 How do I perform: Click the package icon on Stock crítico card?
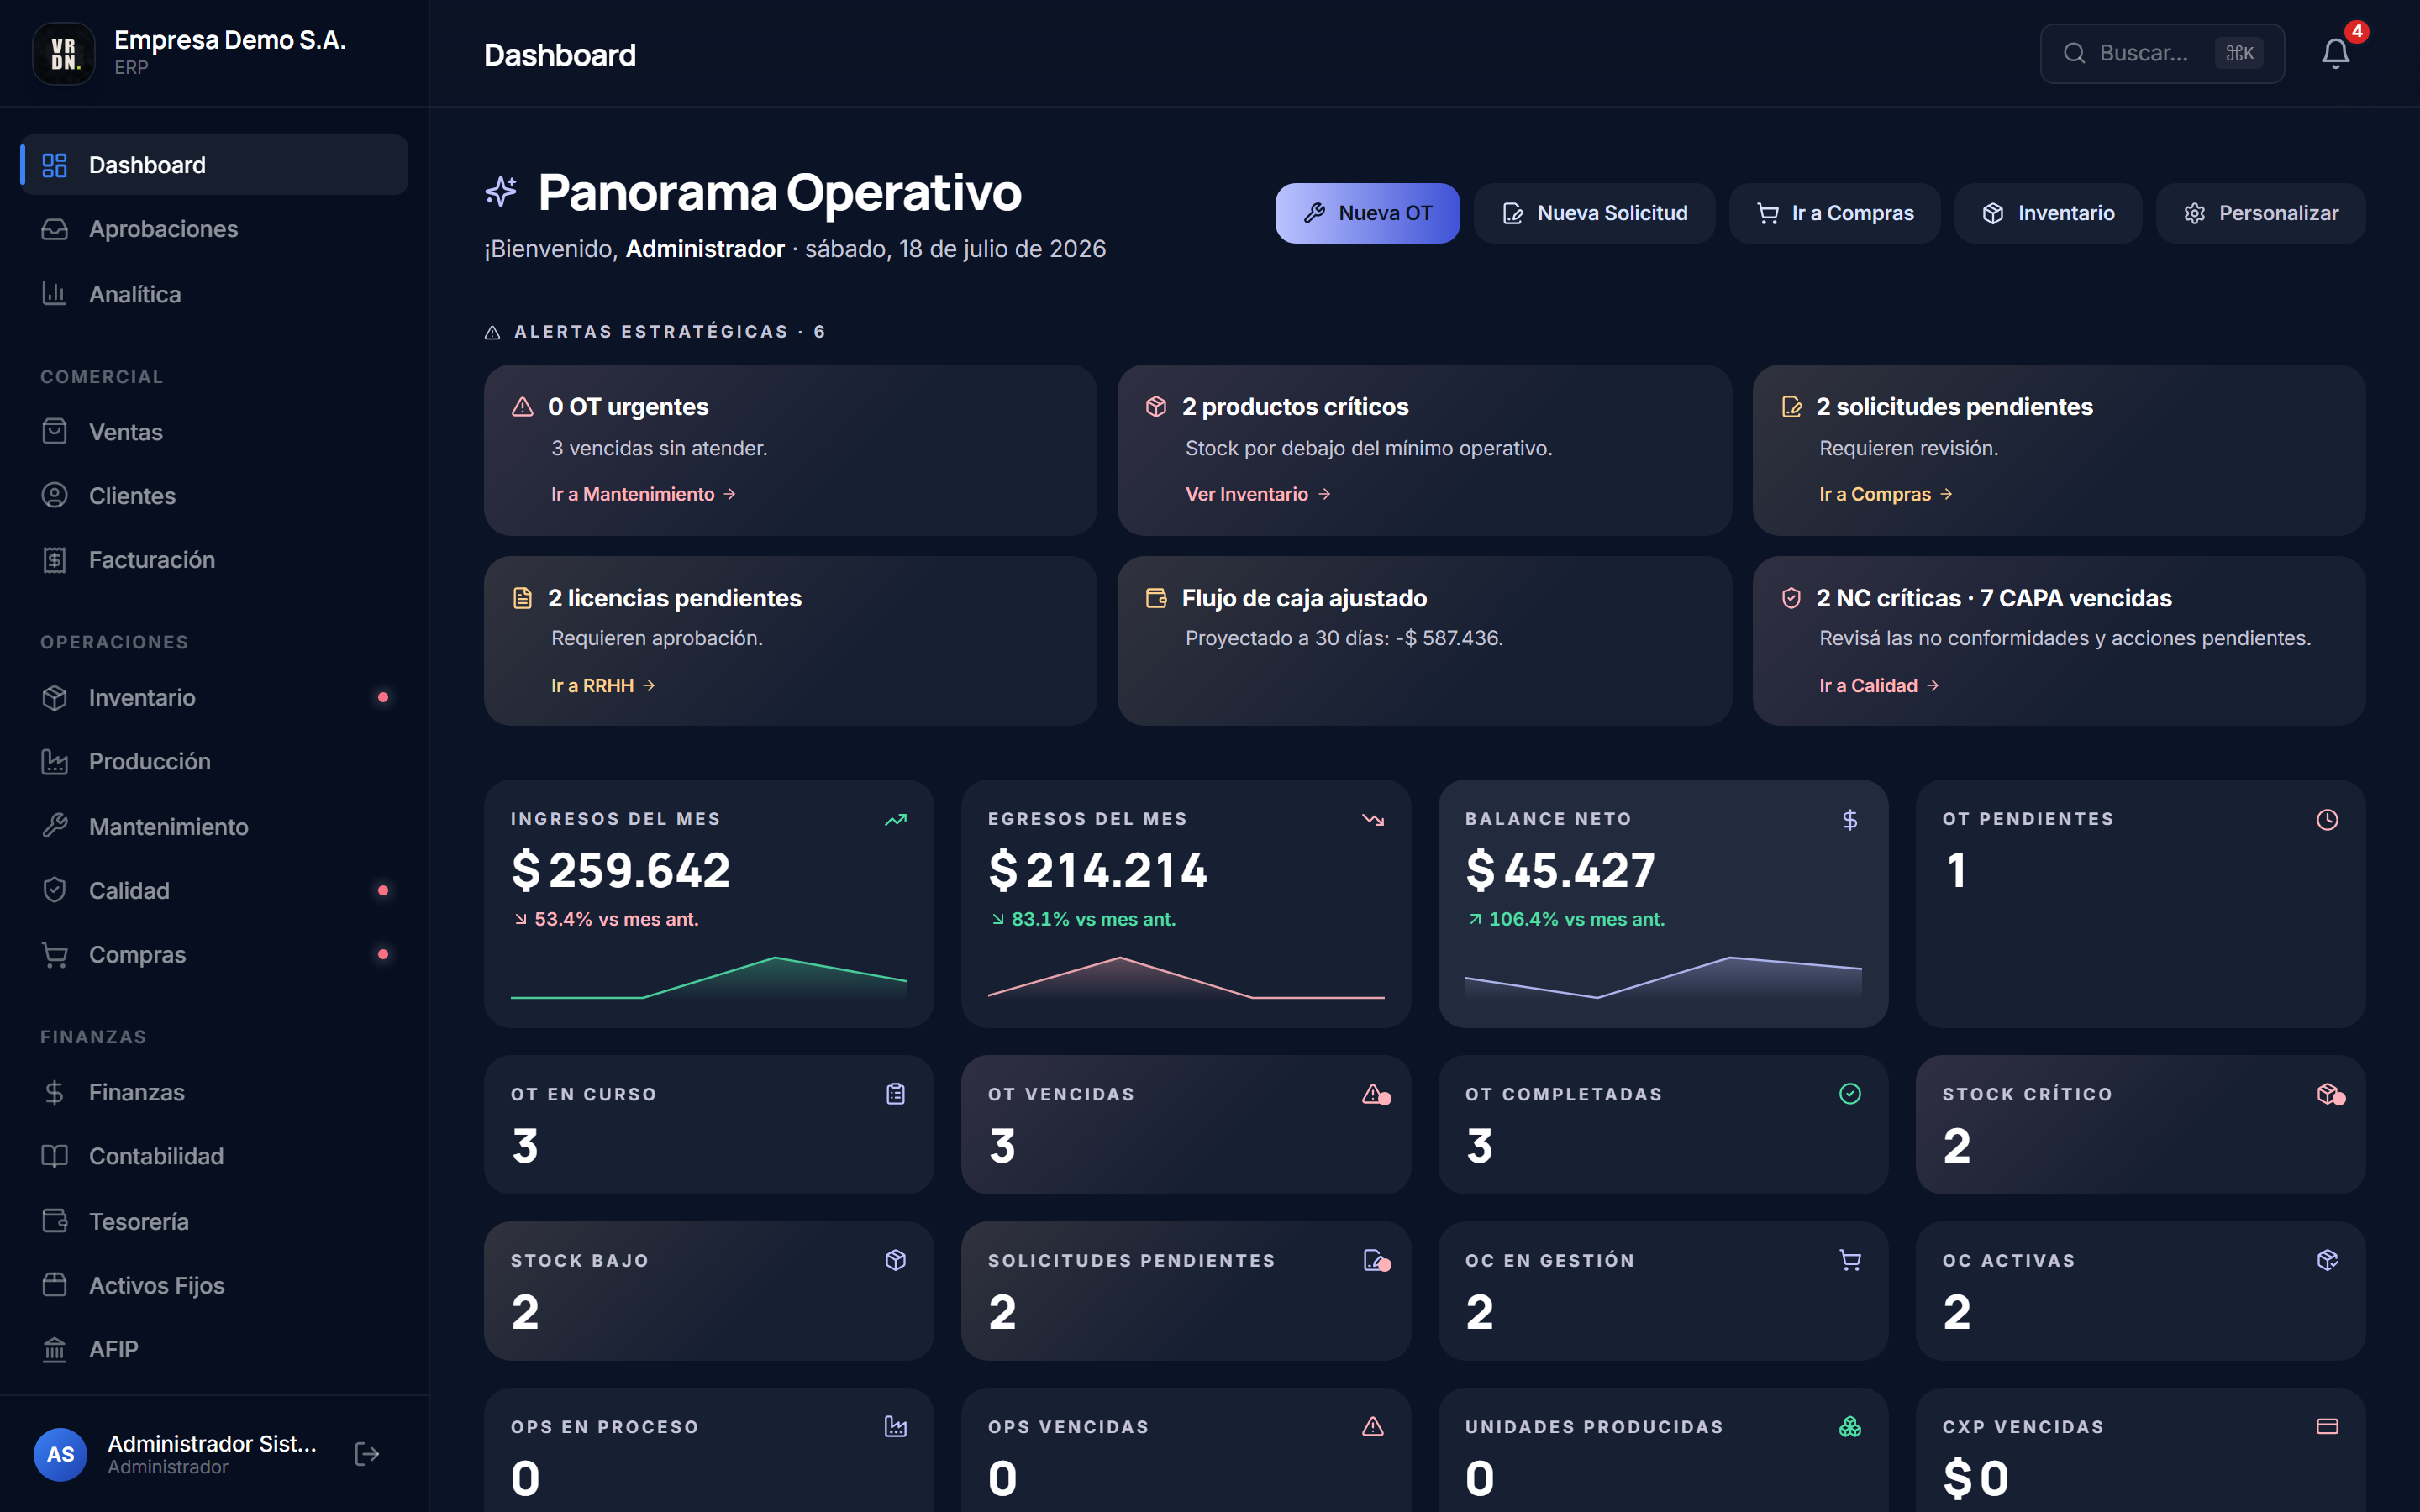[2330, 1095]
